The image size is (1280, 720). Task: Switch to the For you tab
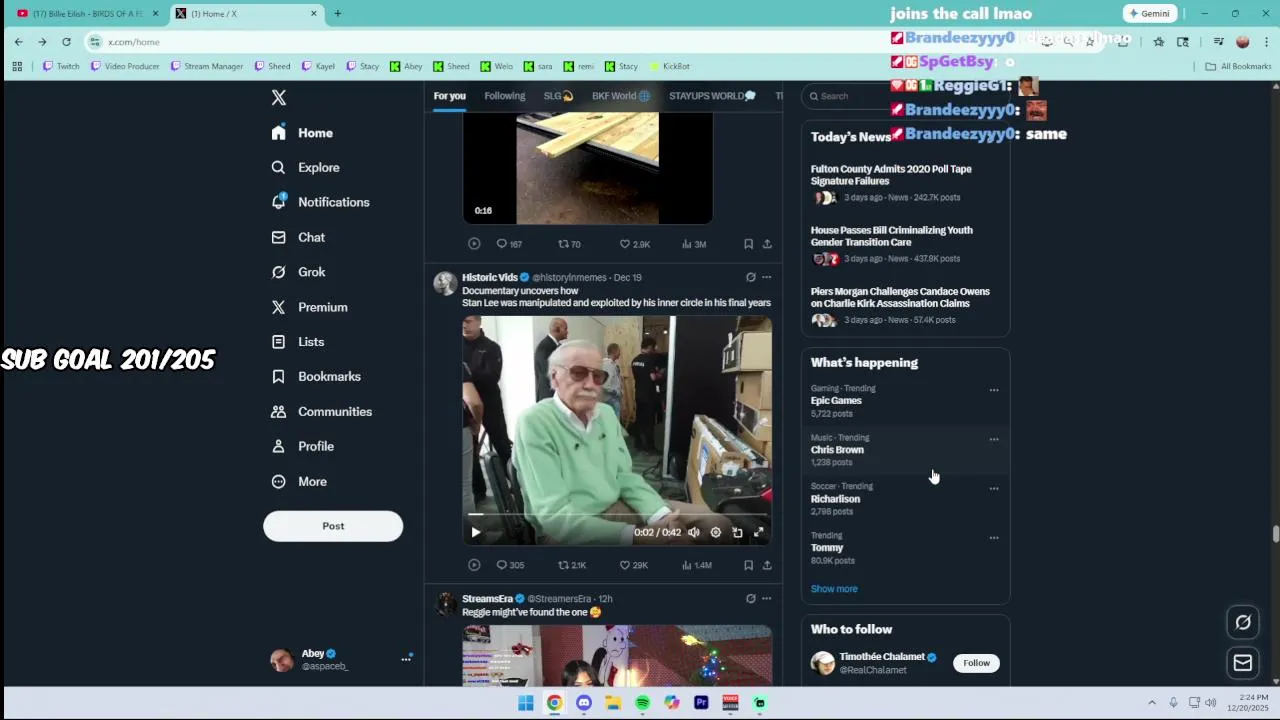(450, 96)
